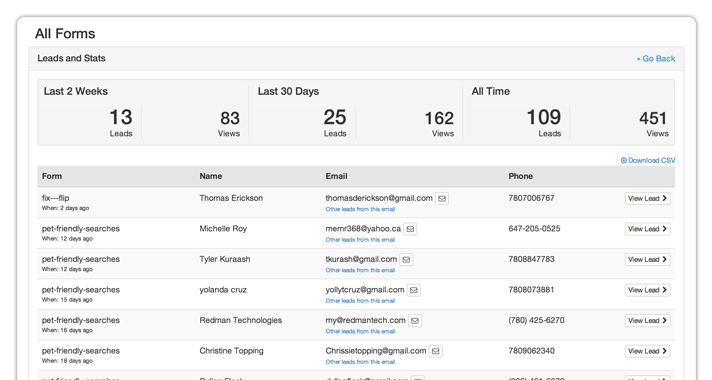Viewport: 712px width, 380px height.
Task: Click the 109 Leads All Time stat
Action: coord(544,123)
